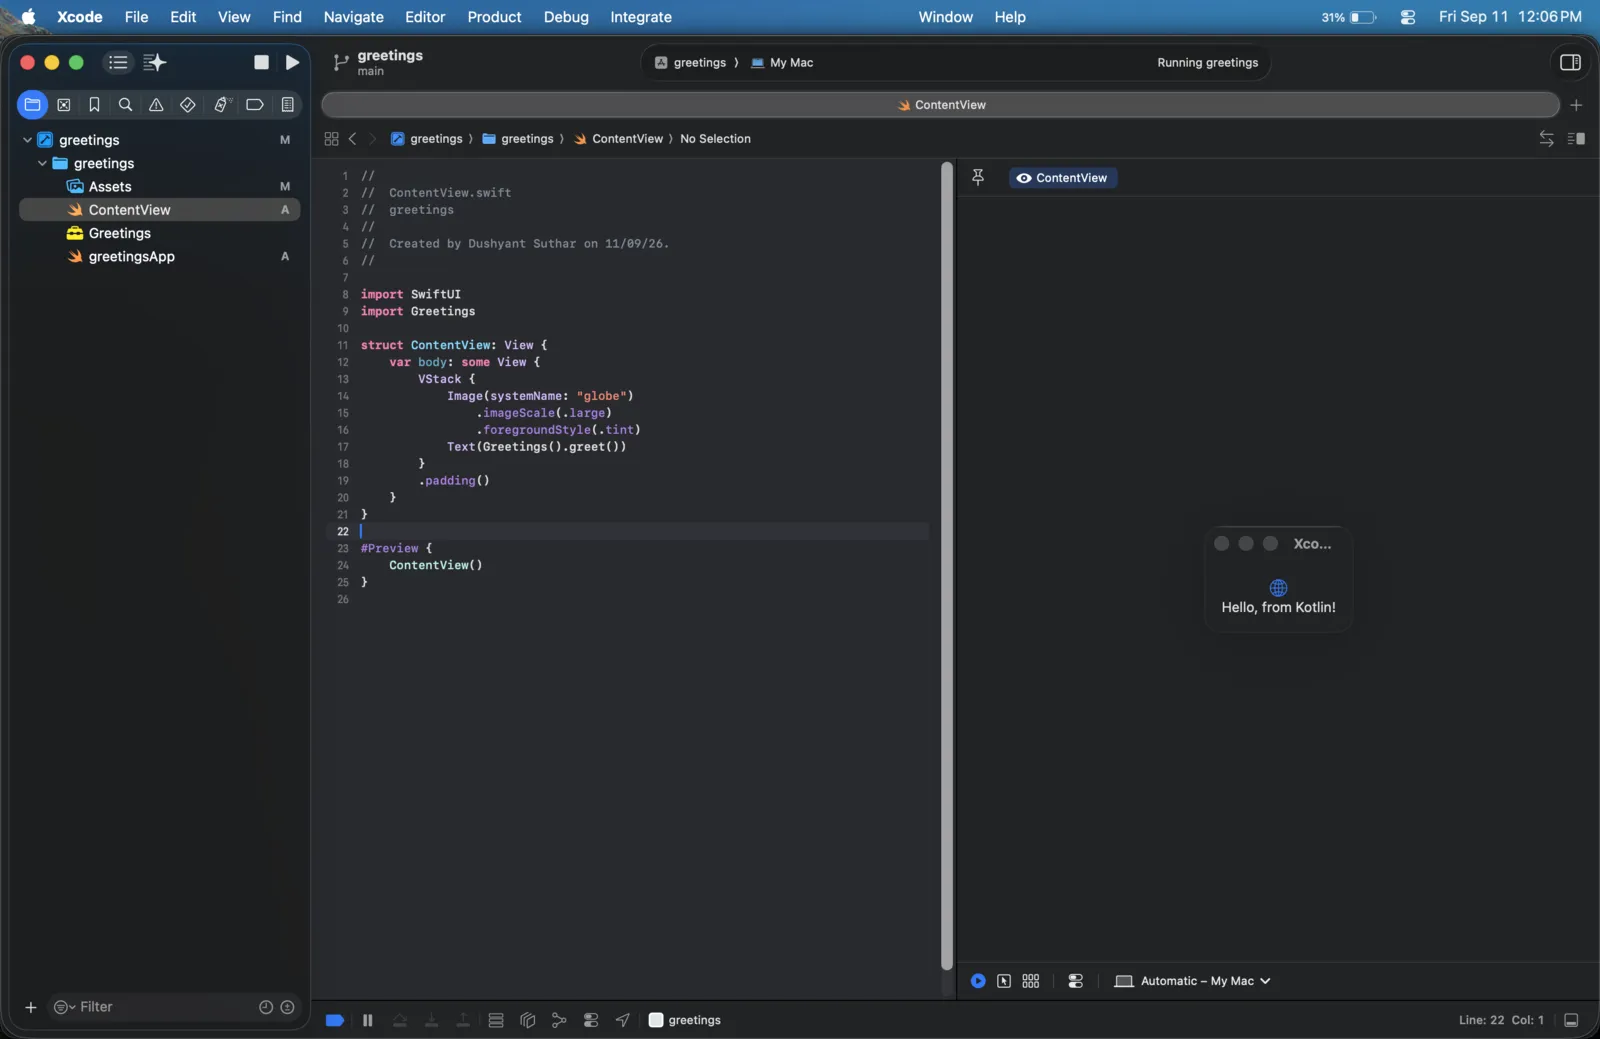
Task: Open the Breakpoint navigator tag icon
Action: (255, 105)
